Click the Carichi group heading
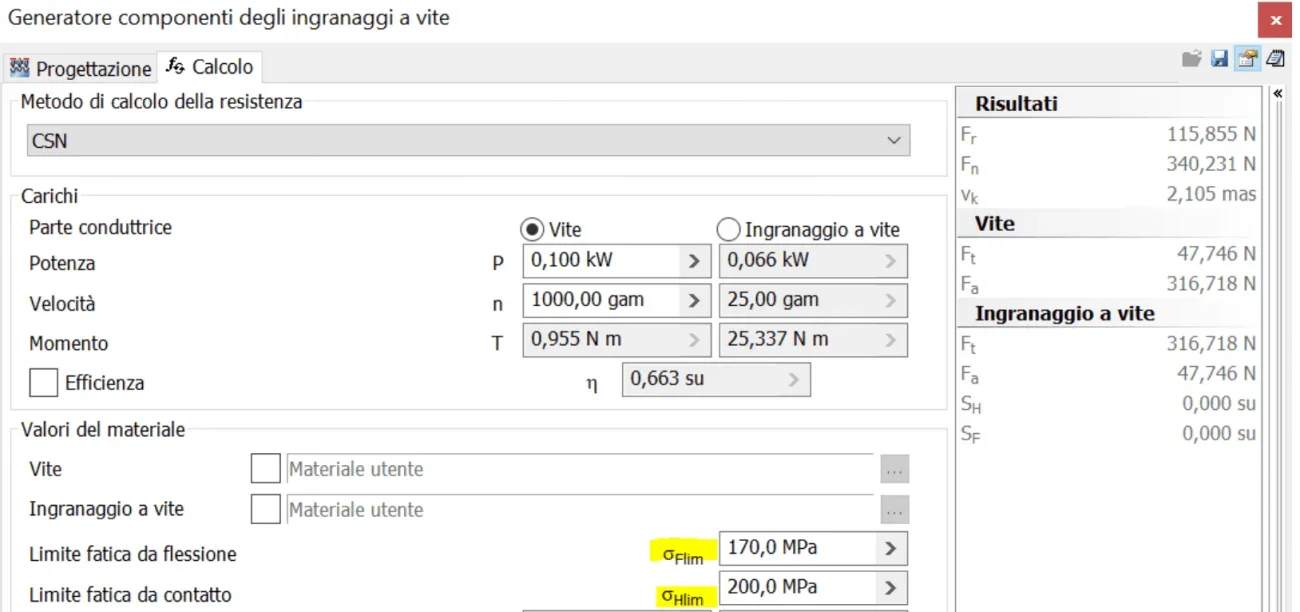The image size is (1300, 612). point(49,197)
